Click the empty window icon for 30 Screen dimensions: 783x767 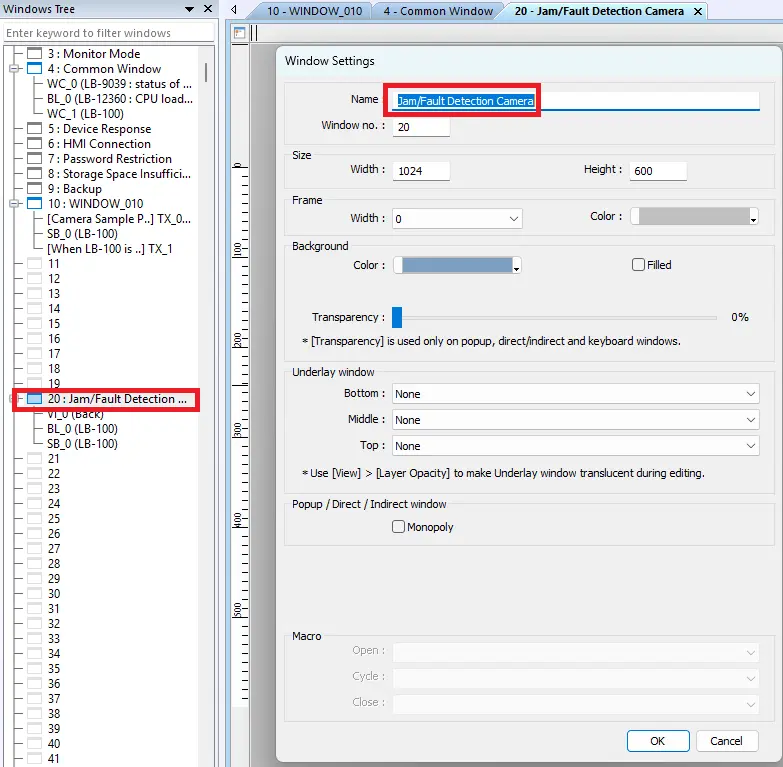[34, 593]
